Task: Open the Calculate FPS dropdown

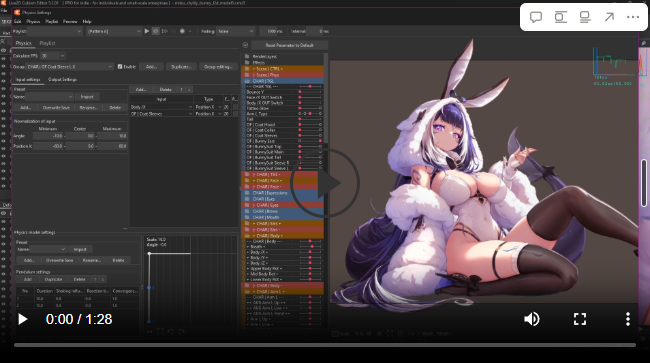Action: 53,56
